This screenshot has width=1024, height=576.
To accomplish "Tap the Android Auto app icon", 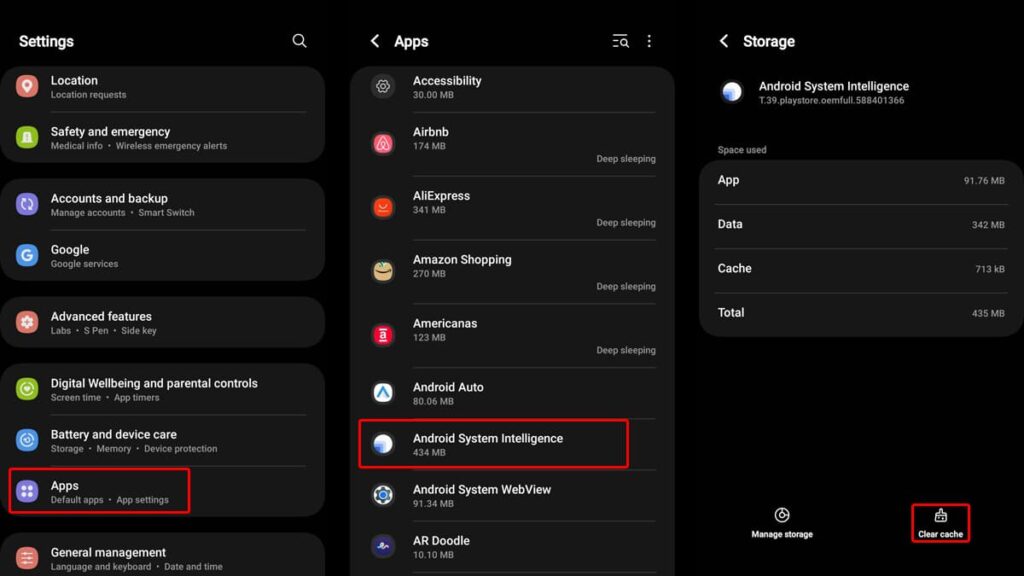I will pyautogui.click(x=383, y=393).
